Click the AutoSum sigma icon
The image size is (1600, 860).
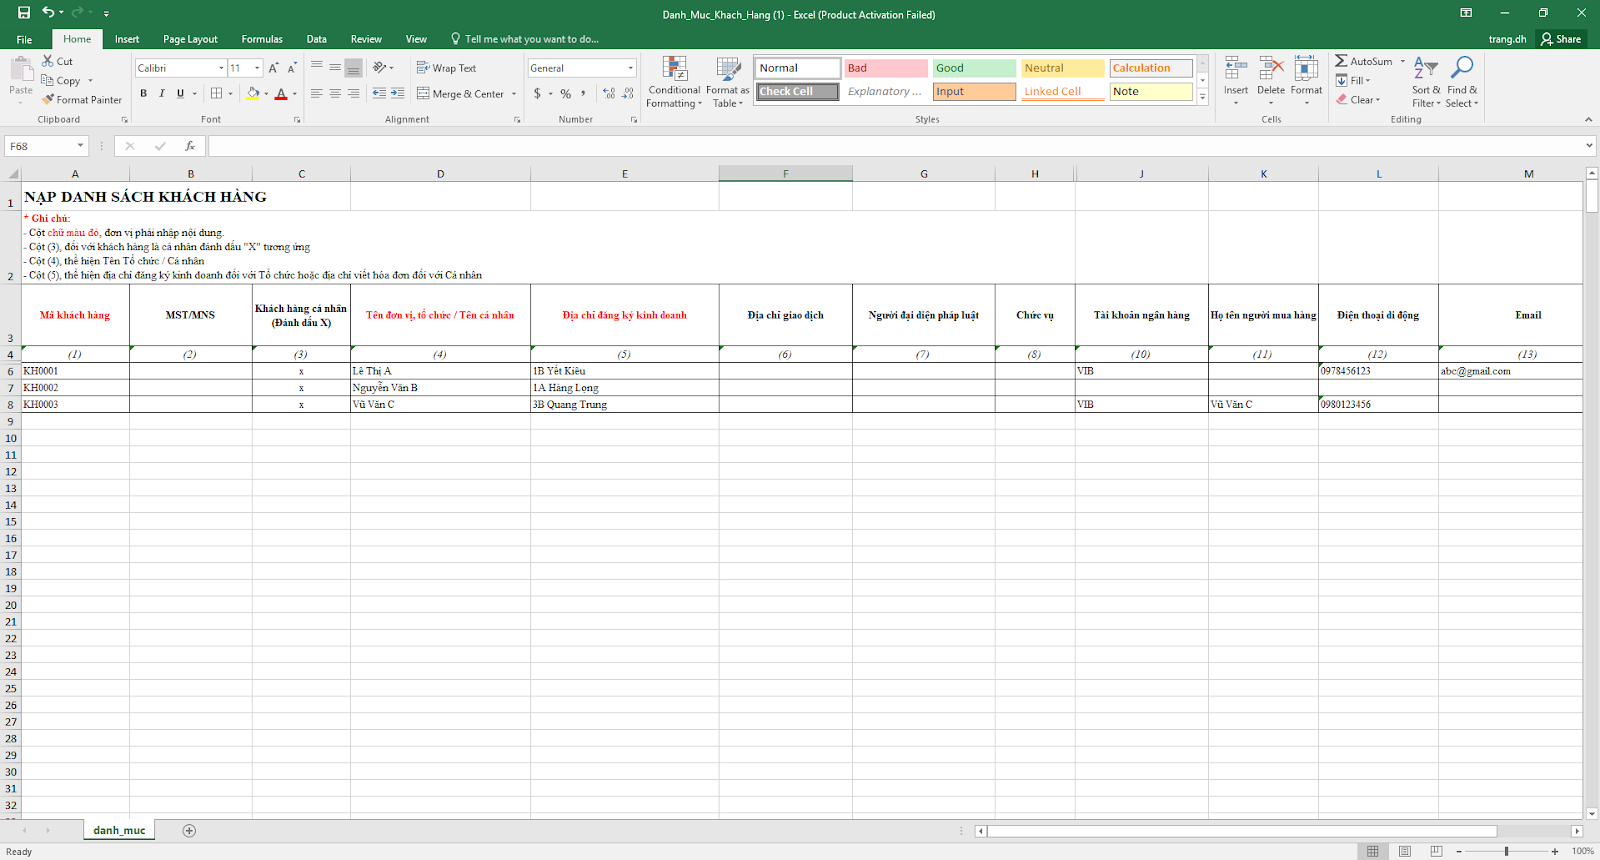tap(1341, 61)
